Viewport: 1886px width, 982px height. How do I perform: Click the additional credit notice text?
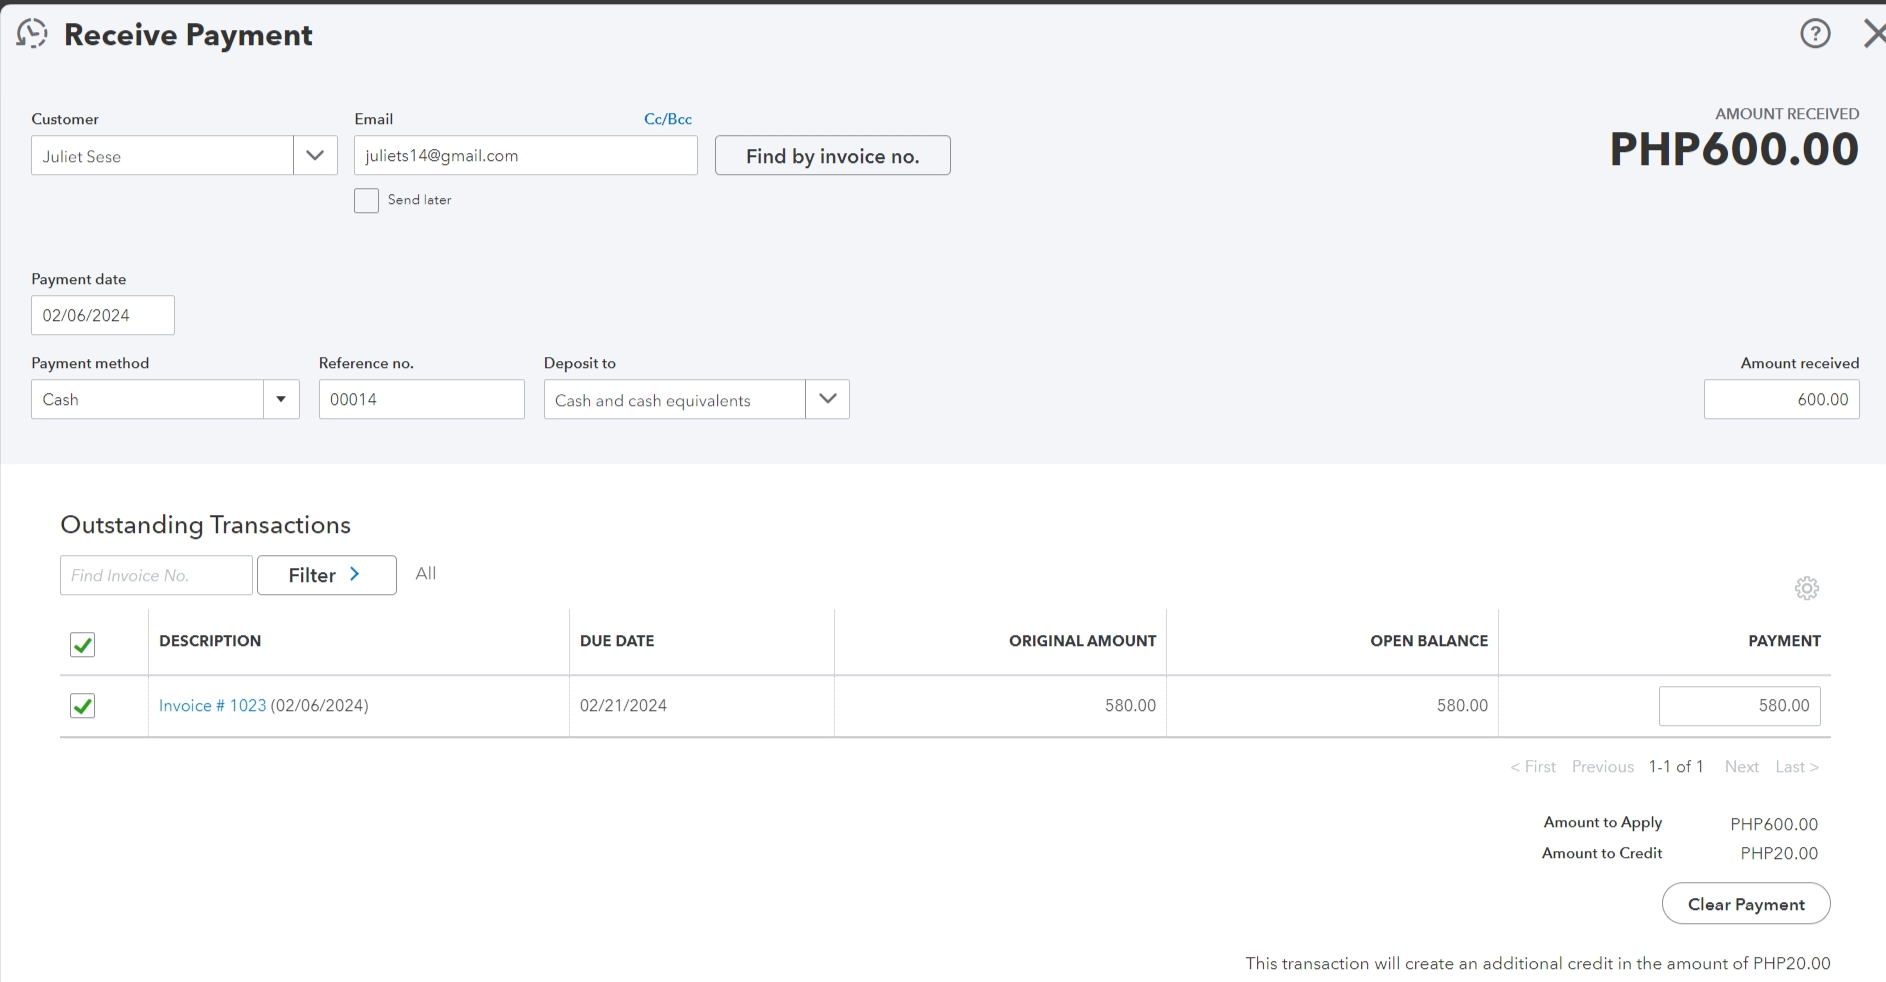pos(1538,964)
